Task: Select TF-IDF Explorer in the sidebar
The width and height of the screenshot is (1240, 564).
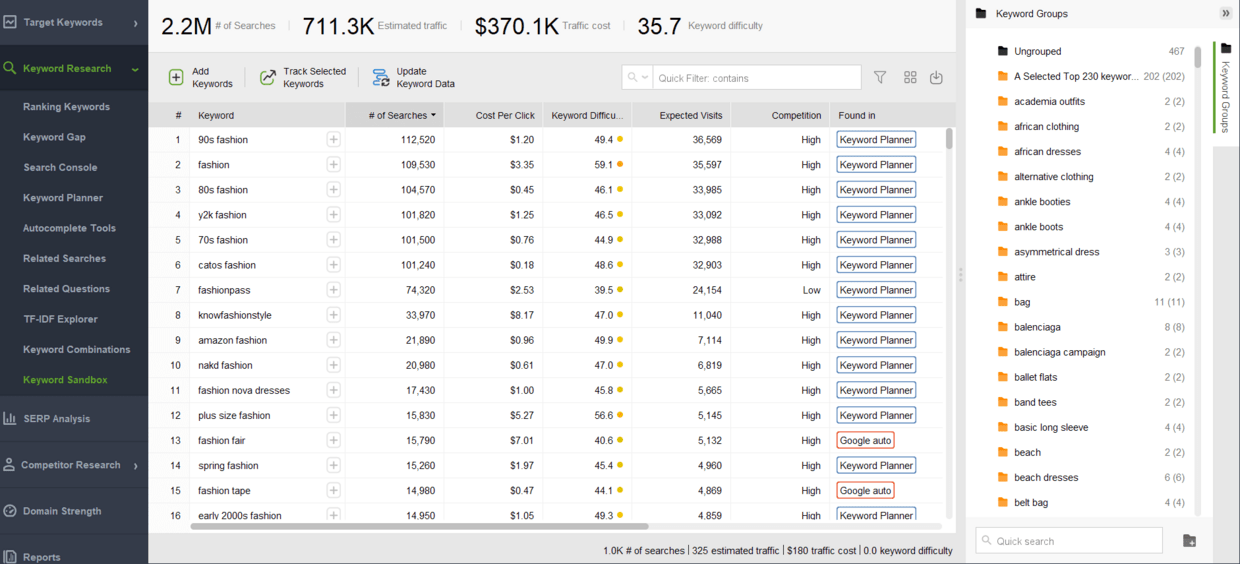Action: point(60,319)
